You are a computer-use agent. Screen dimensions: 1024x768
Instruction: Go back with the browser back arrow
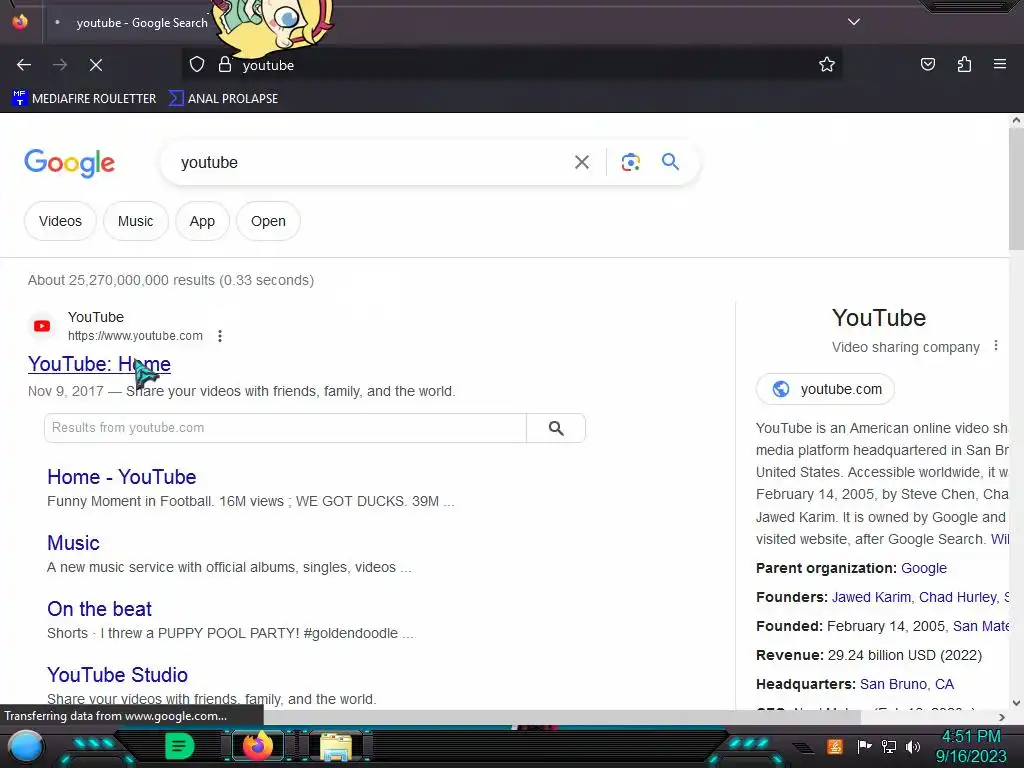pyautogui.click(x=24, y=65)
